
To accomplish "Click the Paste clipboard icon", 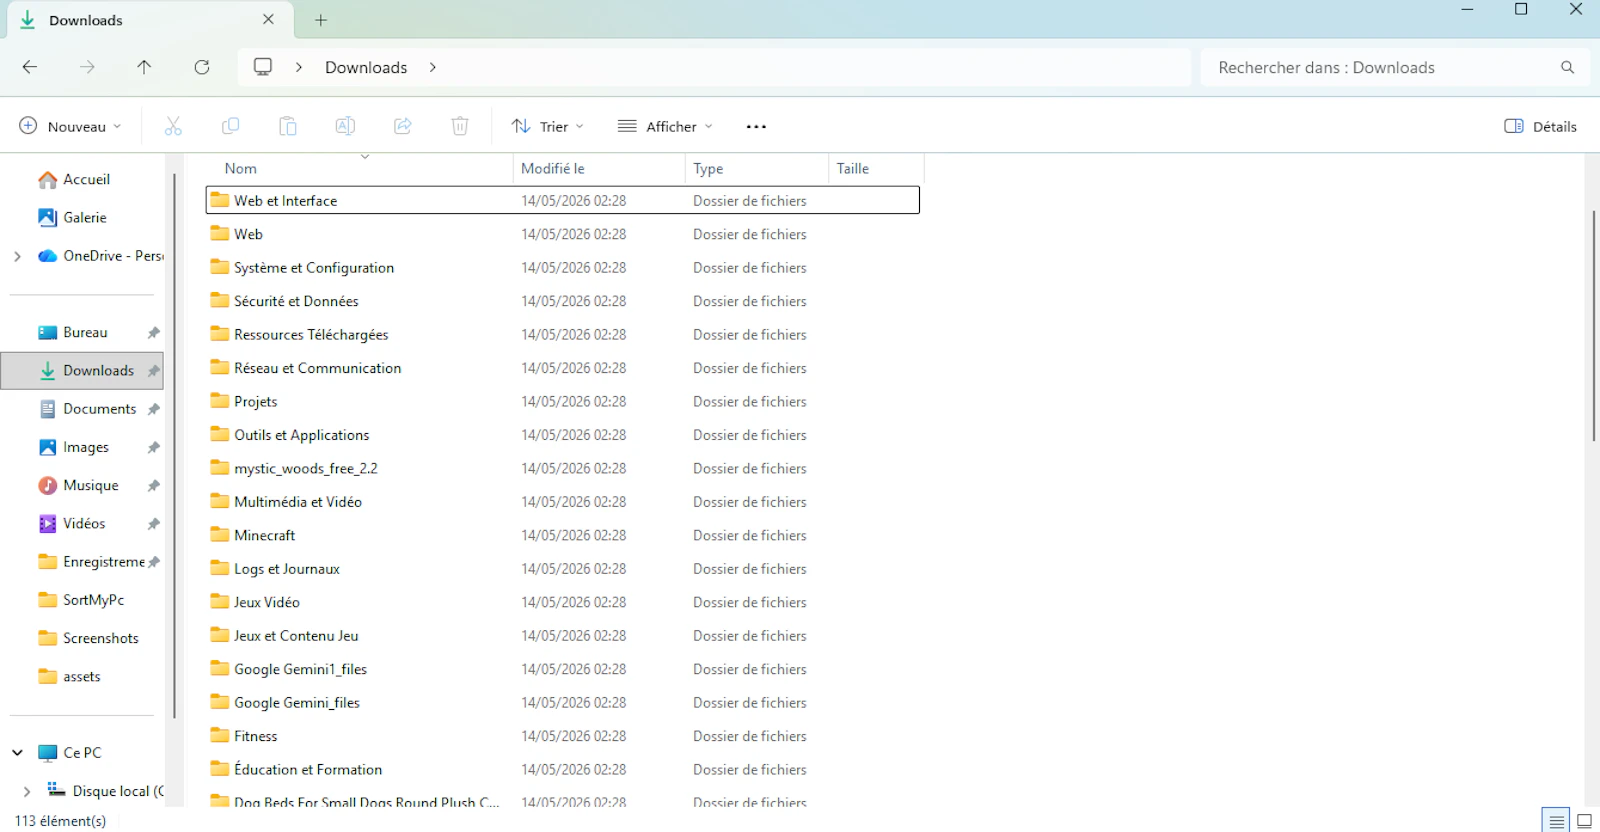I will pos(288,126).
